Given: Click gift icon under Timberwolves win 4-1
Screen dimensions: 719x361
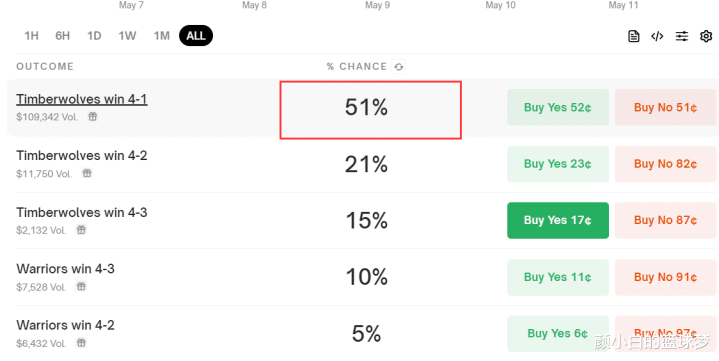Looking at the screenshot, I should tap(93, 117).
